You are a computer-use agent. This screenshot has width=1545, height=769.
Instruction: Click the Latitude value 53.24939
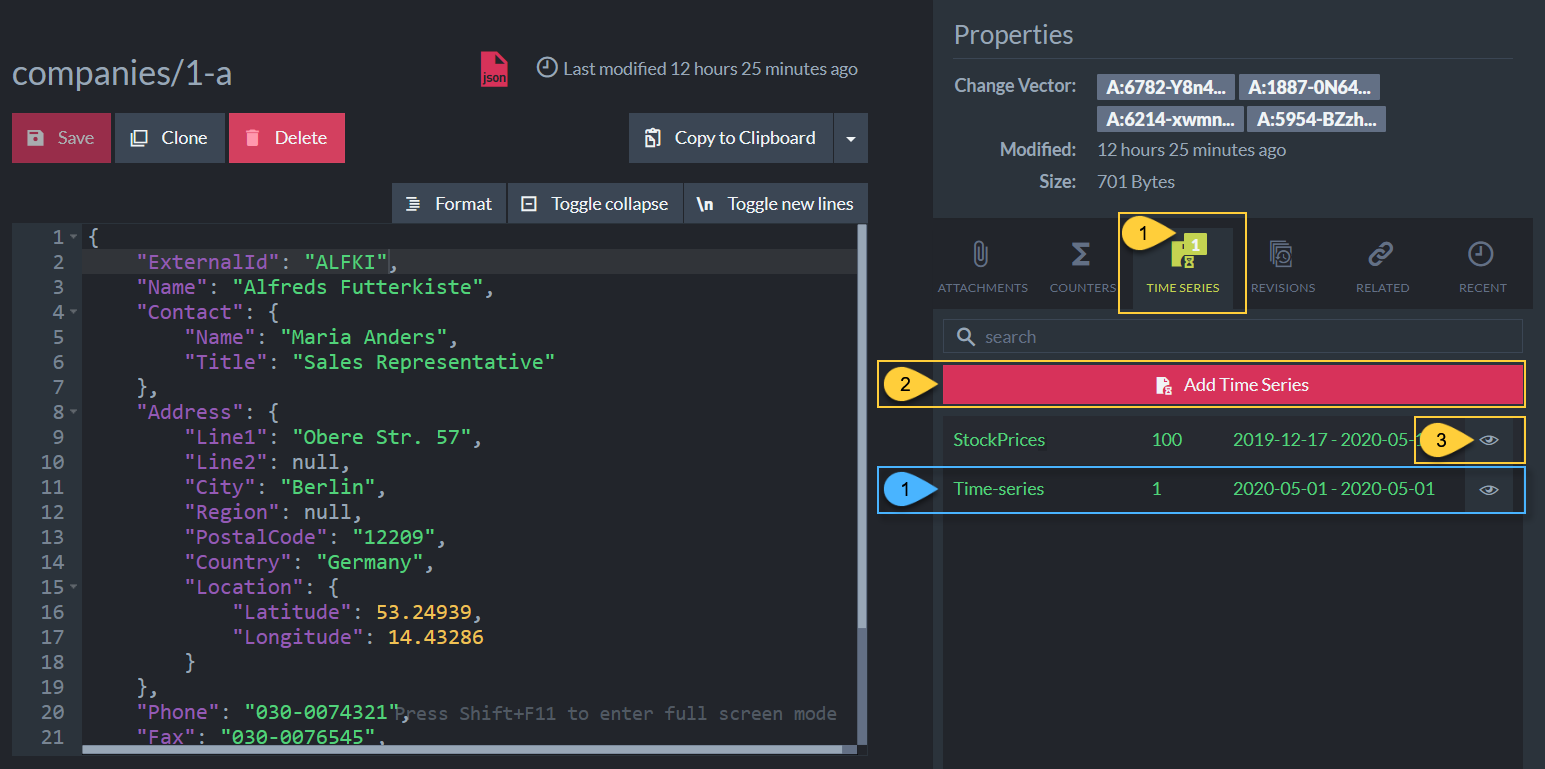tap(424, 612)
